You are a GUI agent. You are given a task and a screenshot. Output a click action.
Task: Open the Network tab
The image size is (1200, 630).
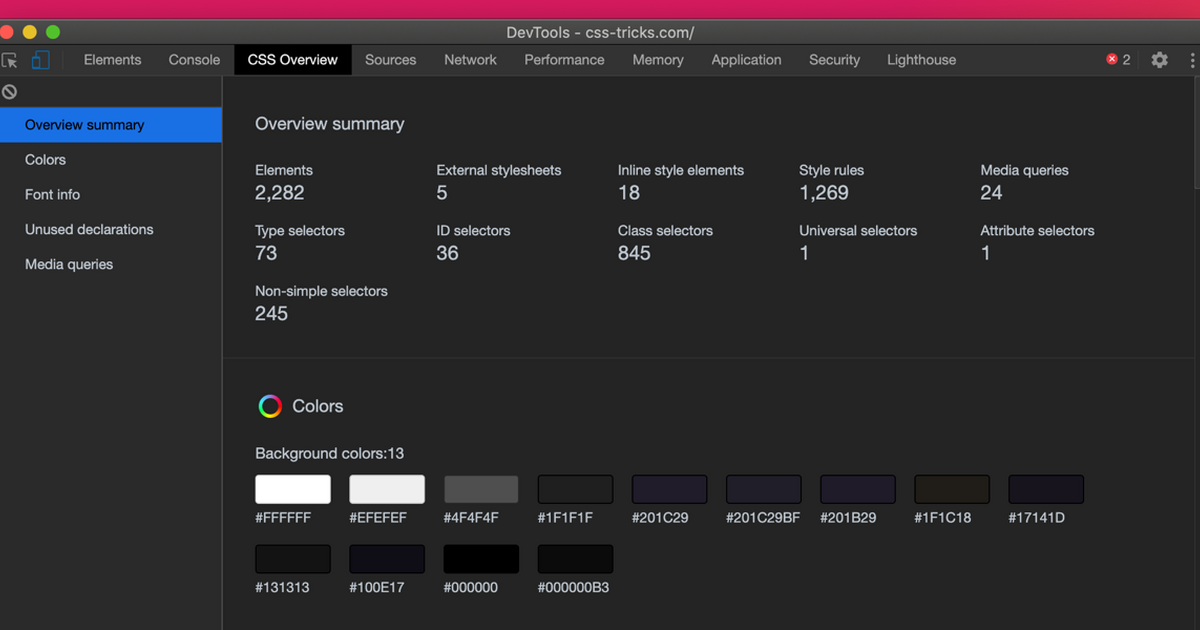(x=470, y=60)
